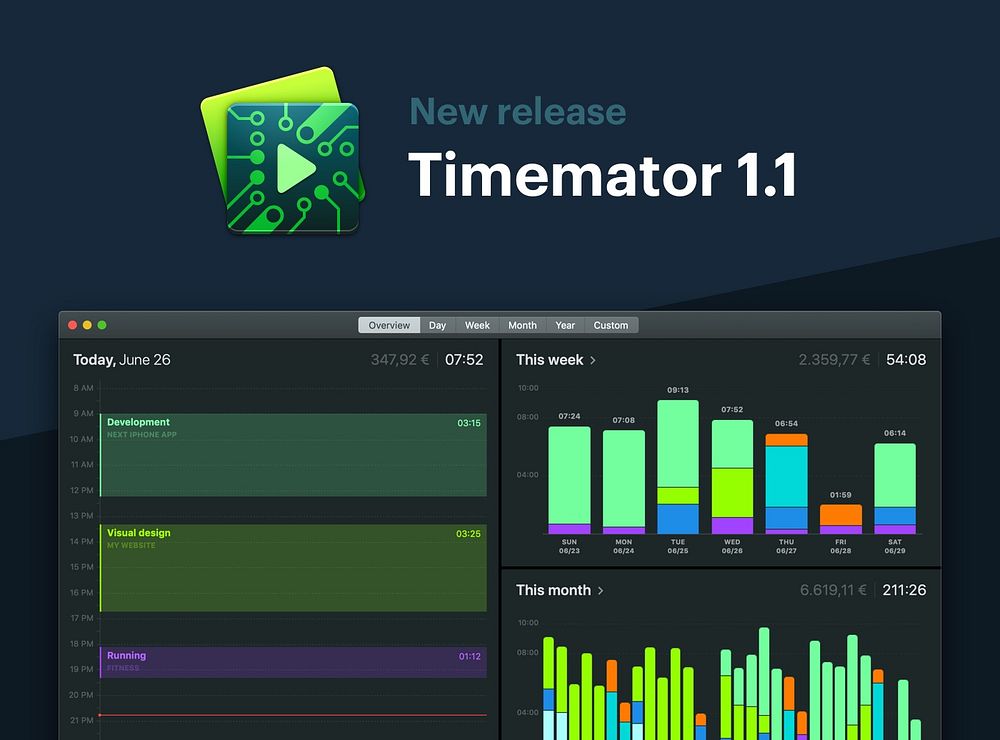1000x740 pixels.
Task: Click the 01:12 Running duration
Action: (469, 656)
